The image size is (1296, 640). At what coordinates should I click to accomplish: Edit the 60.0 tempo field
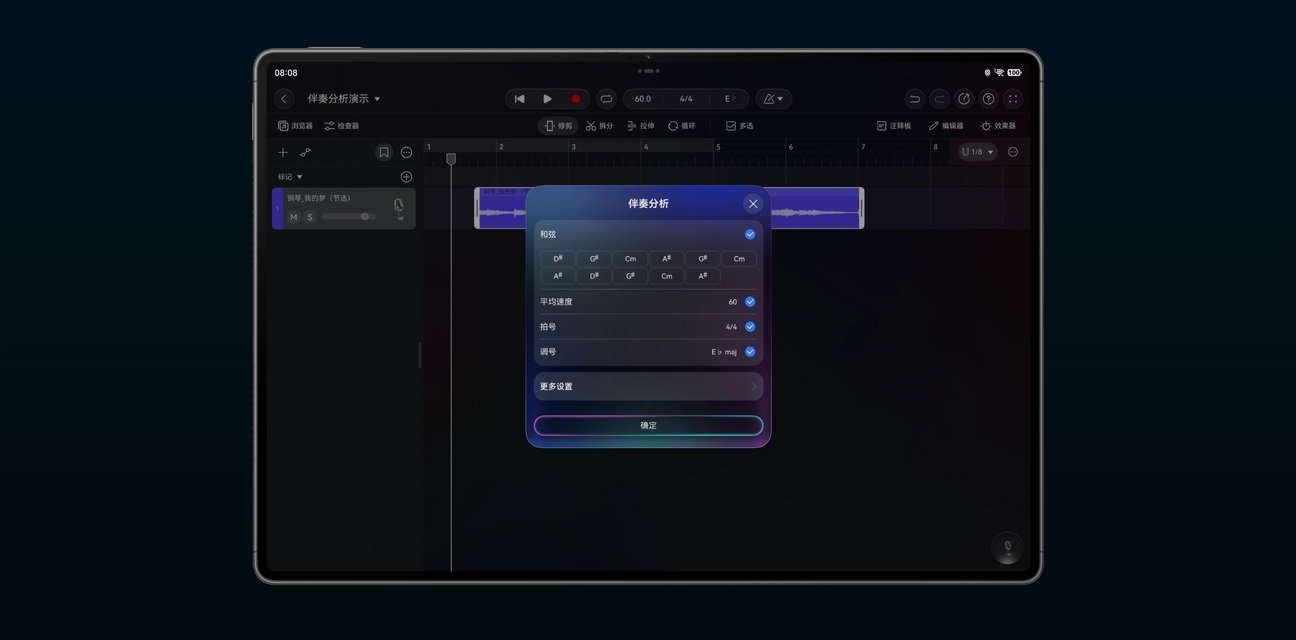tap(643, 99)
